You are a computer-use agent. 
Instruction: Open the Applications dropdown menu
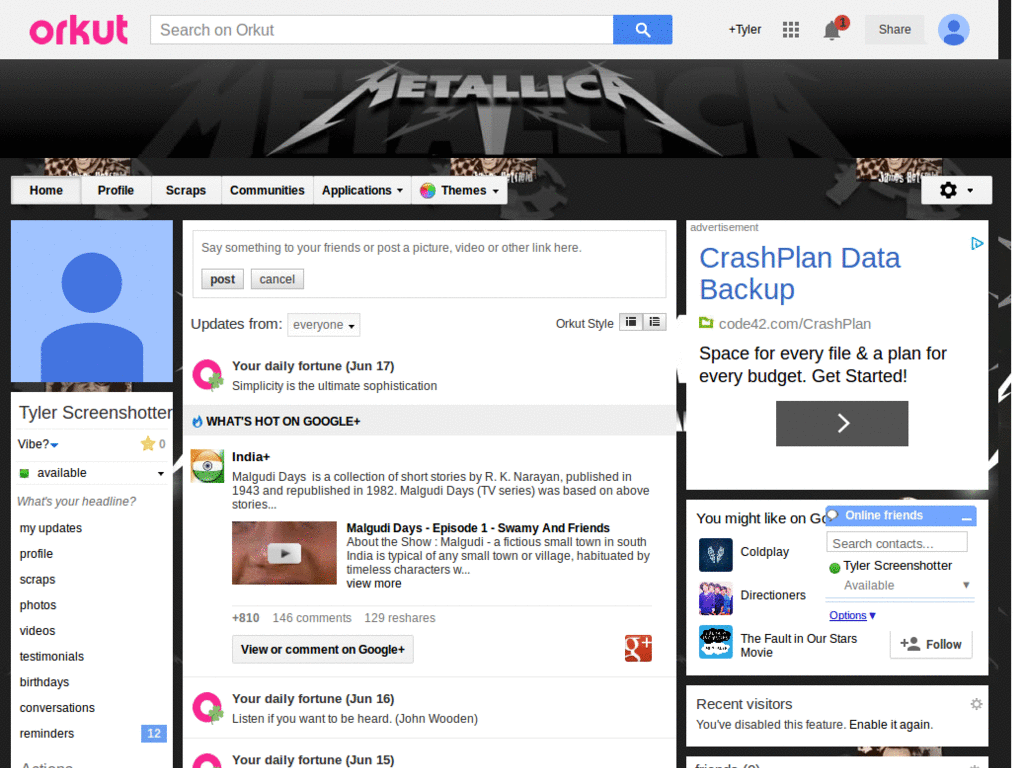(362, 190)
